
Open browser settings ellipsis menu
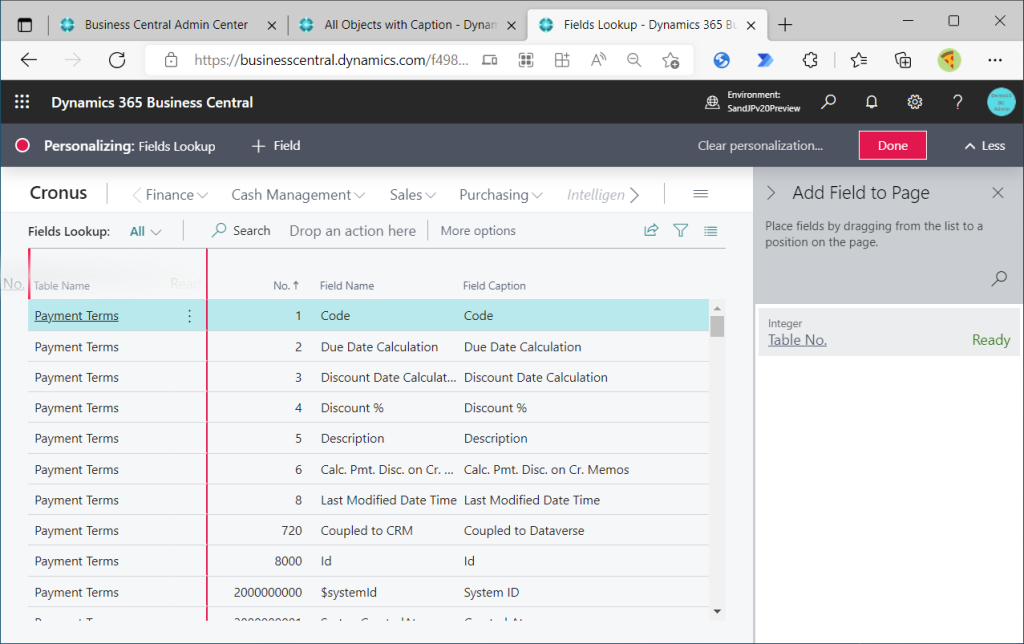pos(995,60)
